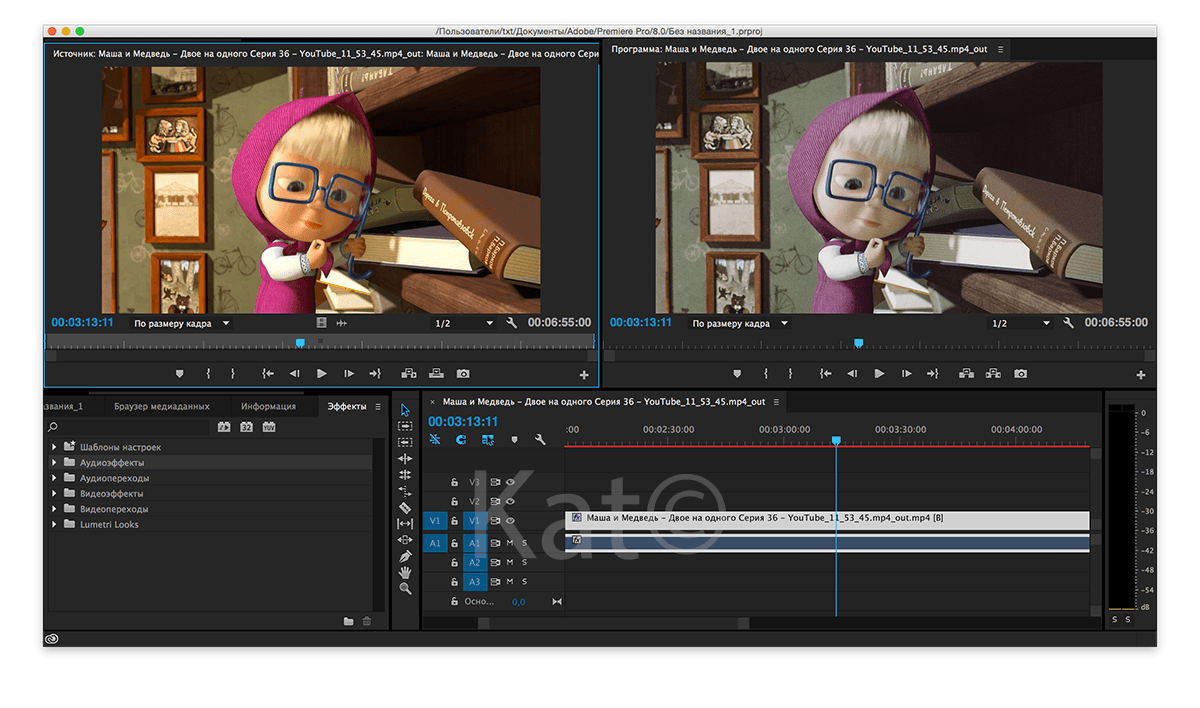Image resolution: width=1200 pixels, height=708 pixels.
Task: Export frame camera icon in Source monitor
Action: (x=463, y=373)
